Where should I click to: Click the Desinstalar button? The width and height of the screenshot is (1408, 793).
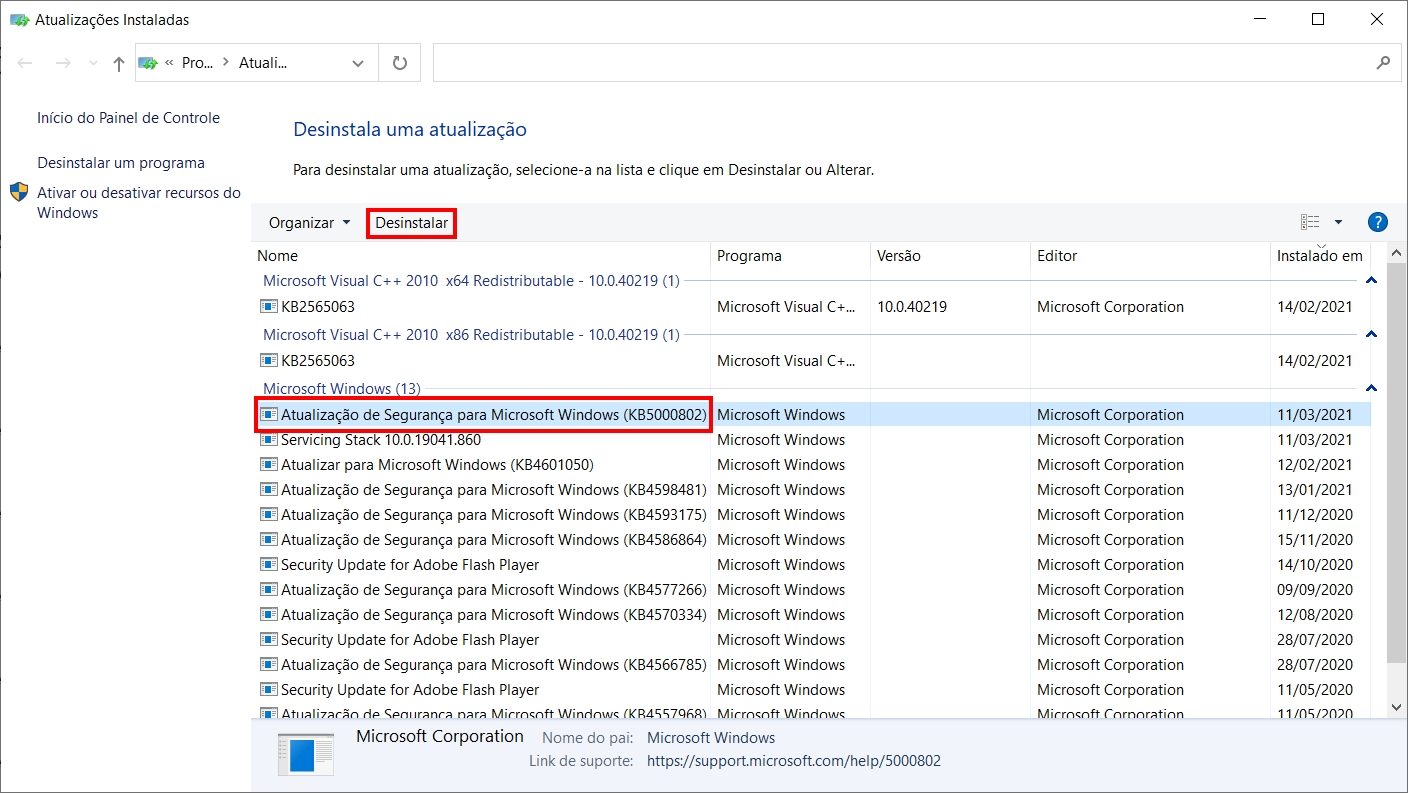(412, 223)
